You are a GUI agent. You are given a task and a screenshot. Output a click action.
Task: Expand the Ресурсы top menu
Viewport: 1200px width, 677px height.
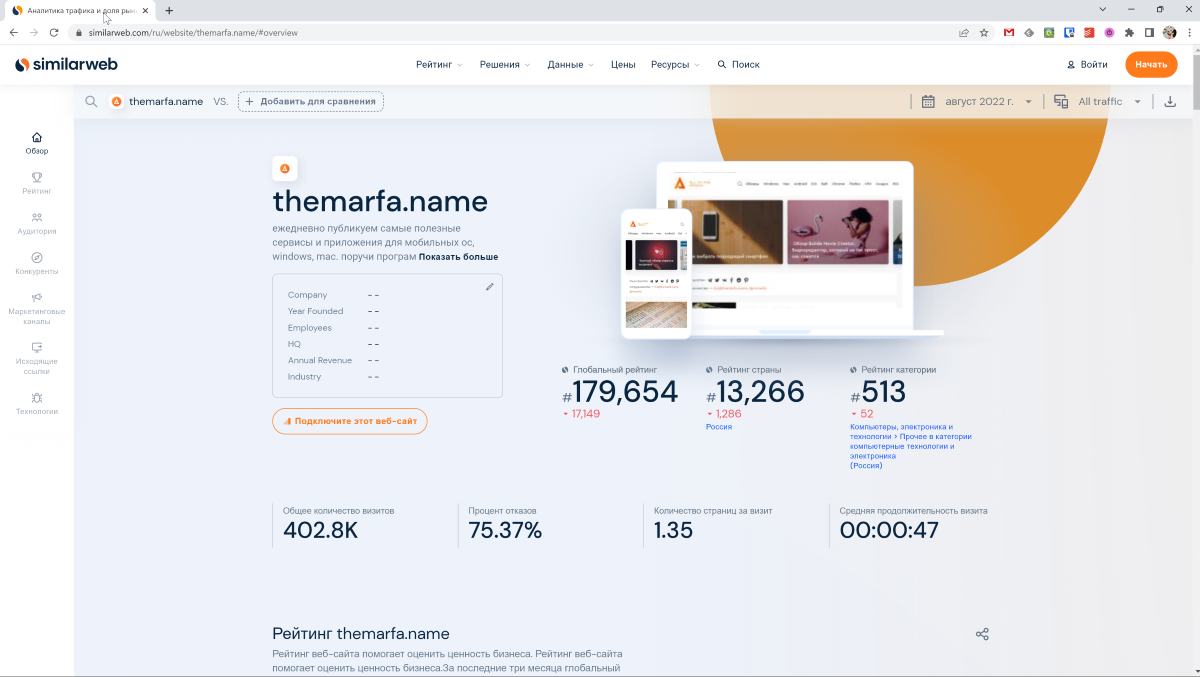coord(675,64)
